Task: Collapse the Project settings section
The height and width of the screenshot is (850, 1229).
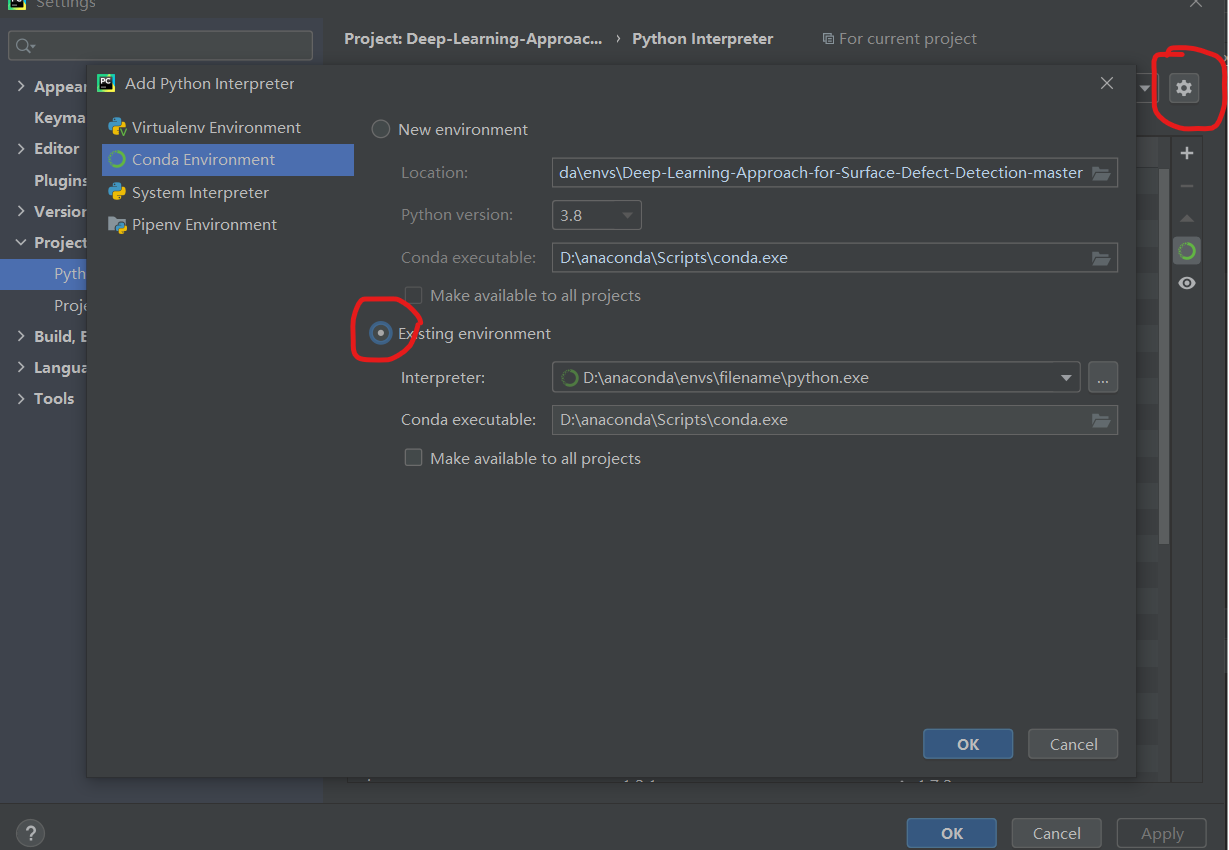Action: point(21,242)
